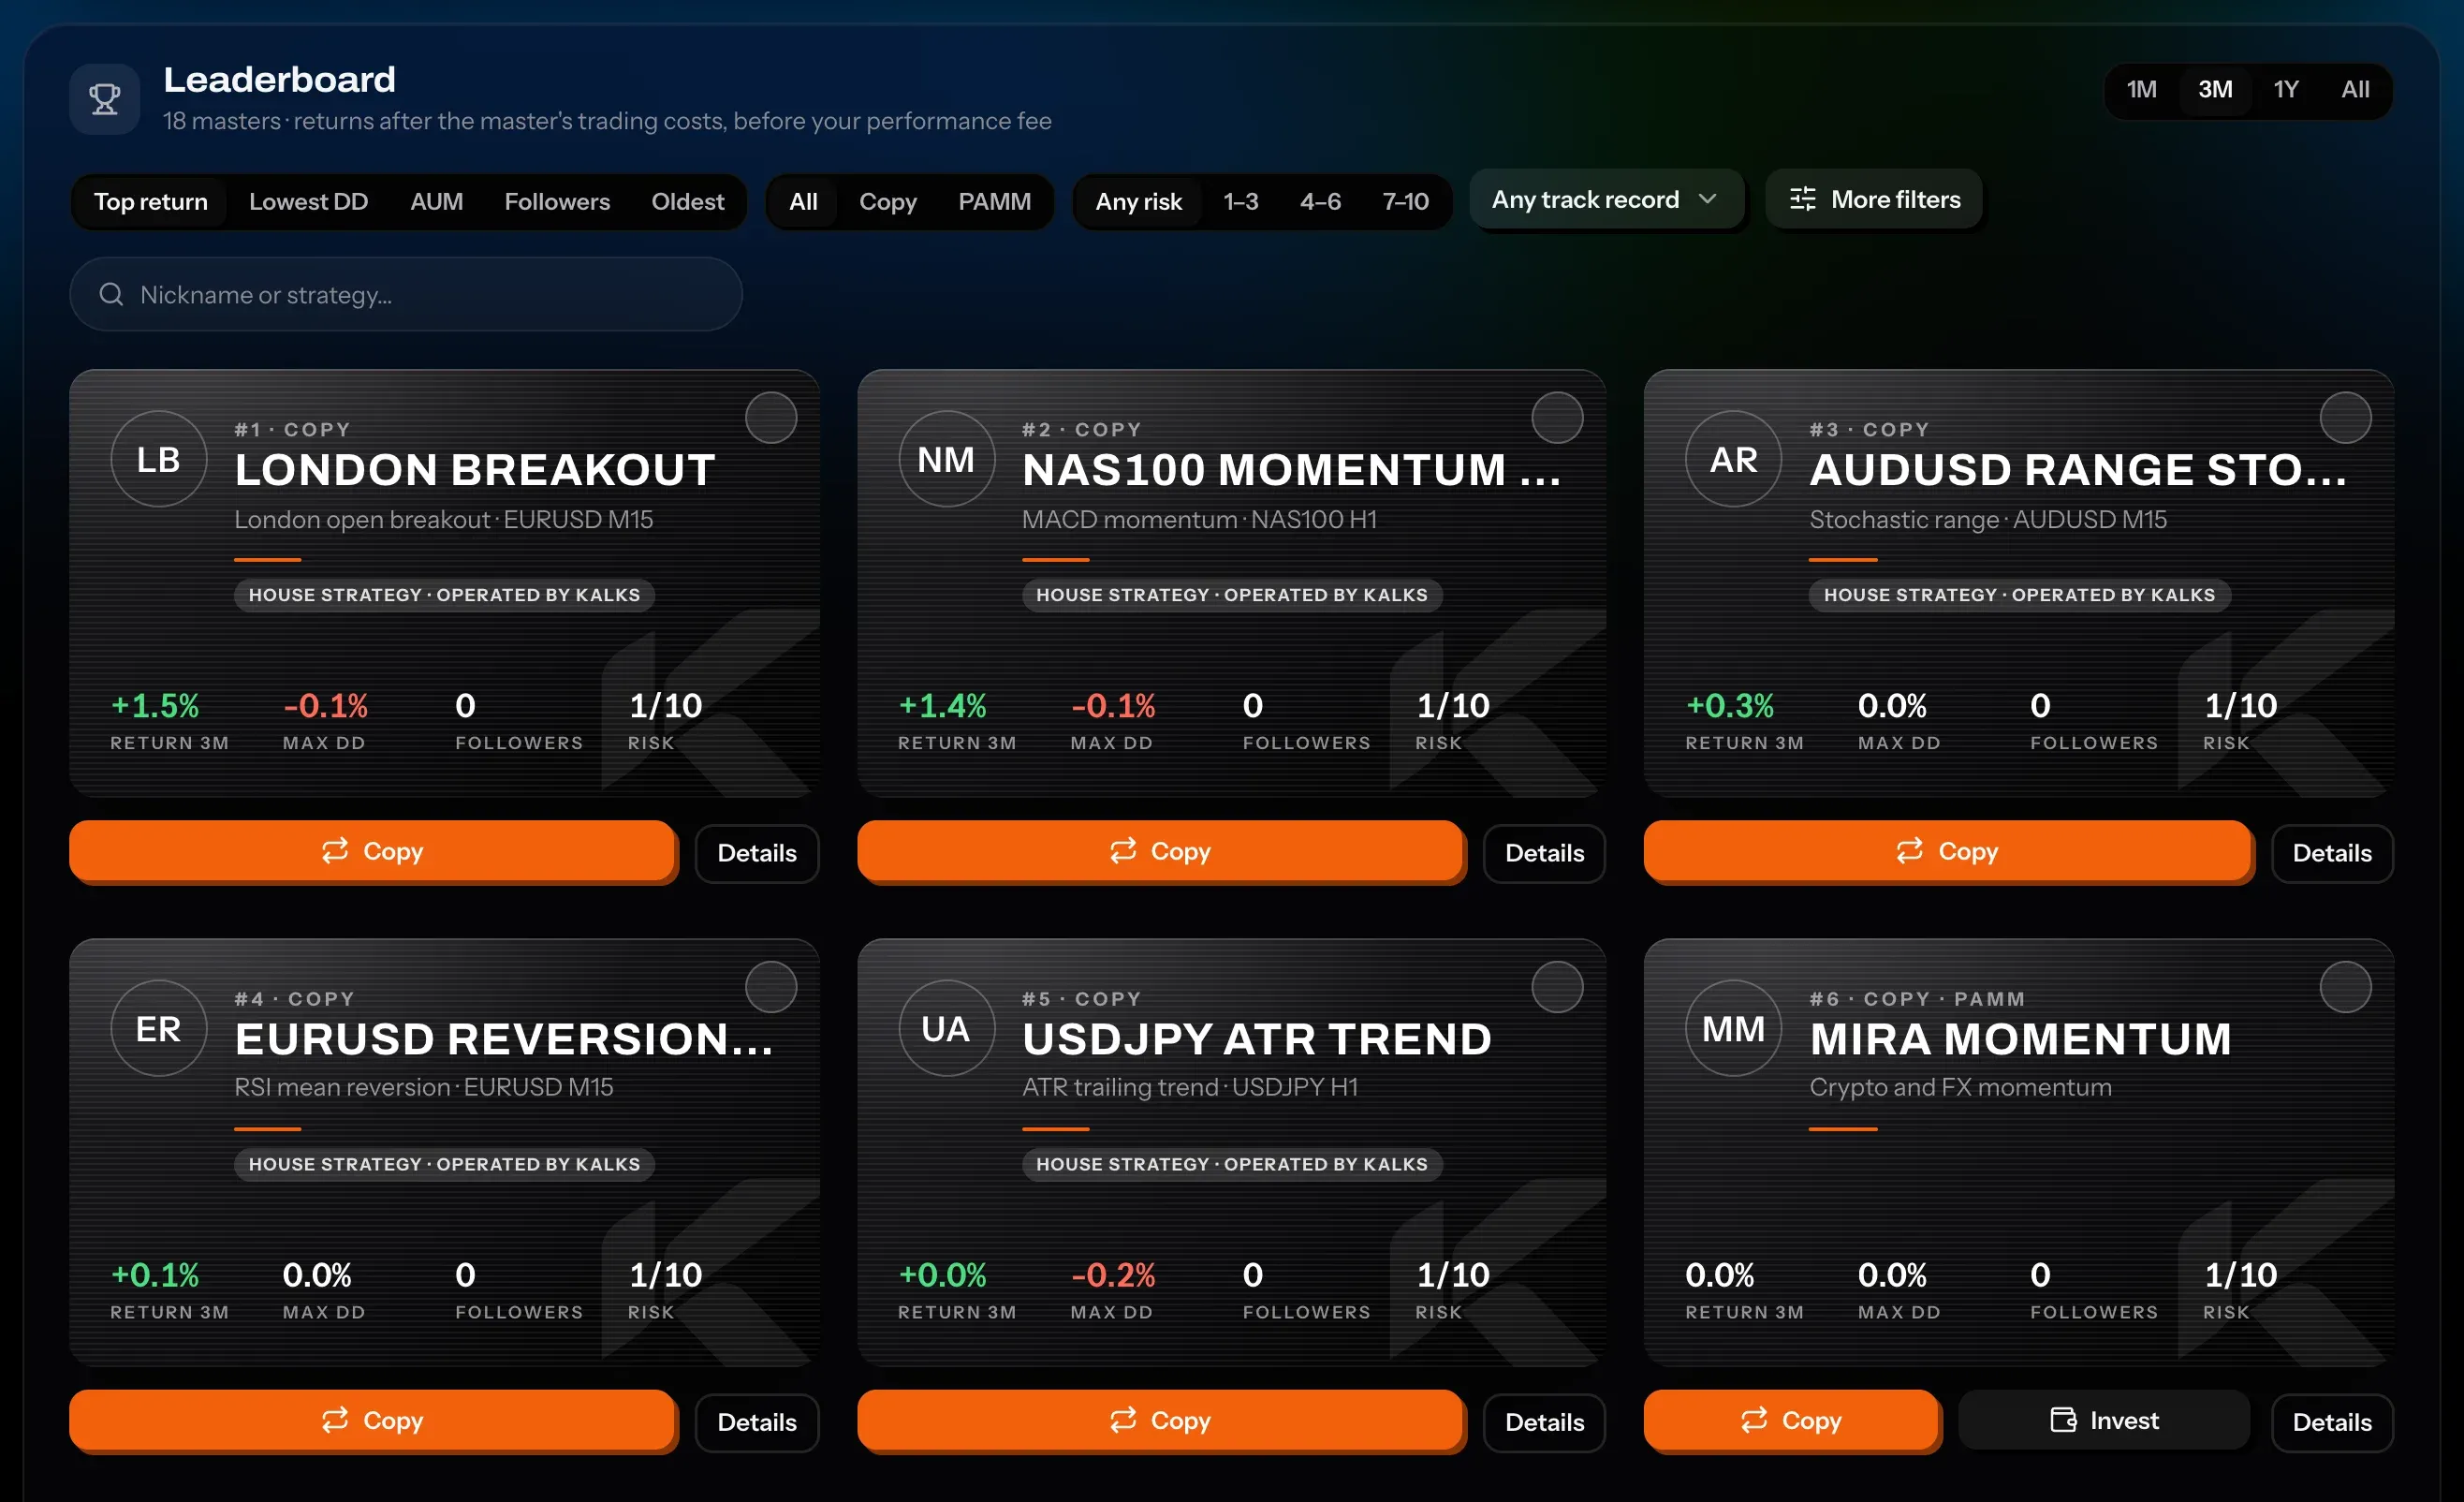Viewport: 2464px width, 1502px height.
Task: Click the LB avatar of London Breakout
Action: pos(158,459)
